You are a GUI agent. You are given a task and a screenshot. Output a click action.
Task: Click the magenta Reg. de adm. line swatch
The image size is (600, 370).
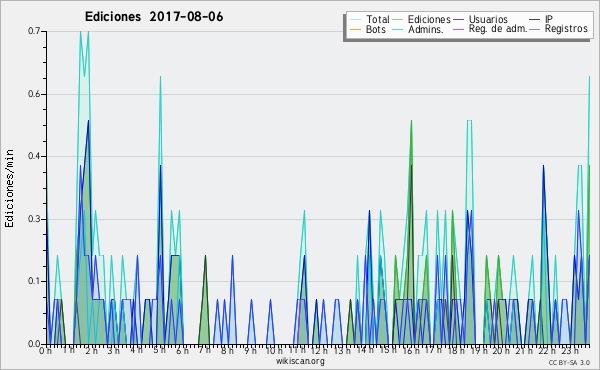coord(458,29)
